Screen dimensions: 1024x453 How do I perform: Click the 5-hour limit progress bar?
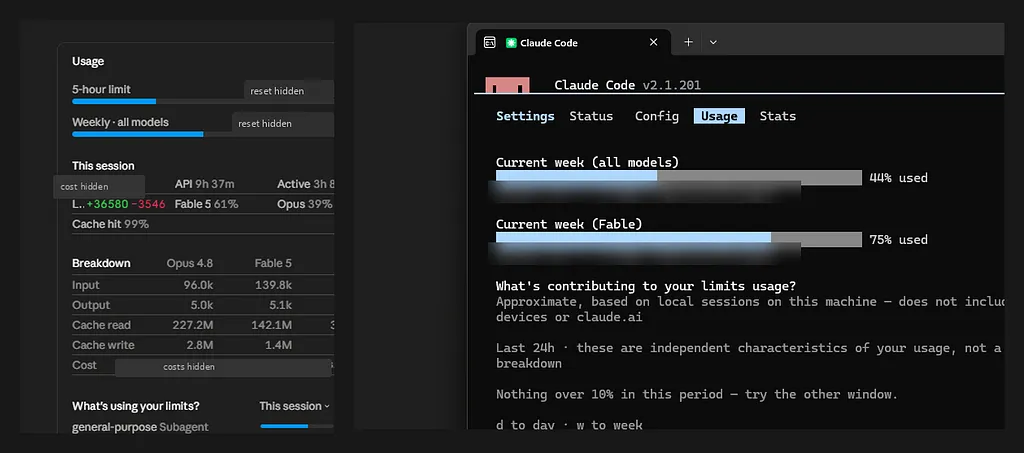coord(202,101)
